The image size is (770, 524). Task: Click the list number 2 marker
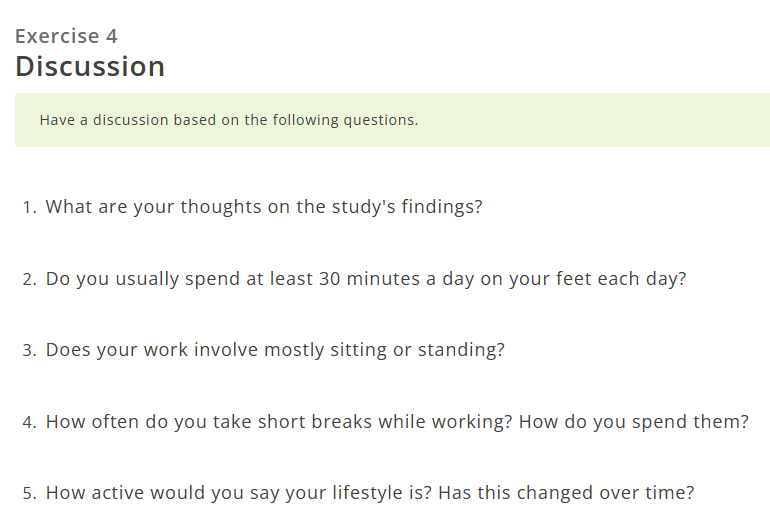pos(29,280)
